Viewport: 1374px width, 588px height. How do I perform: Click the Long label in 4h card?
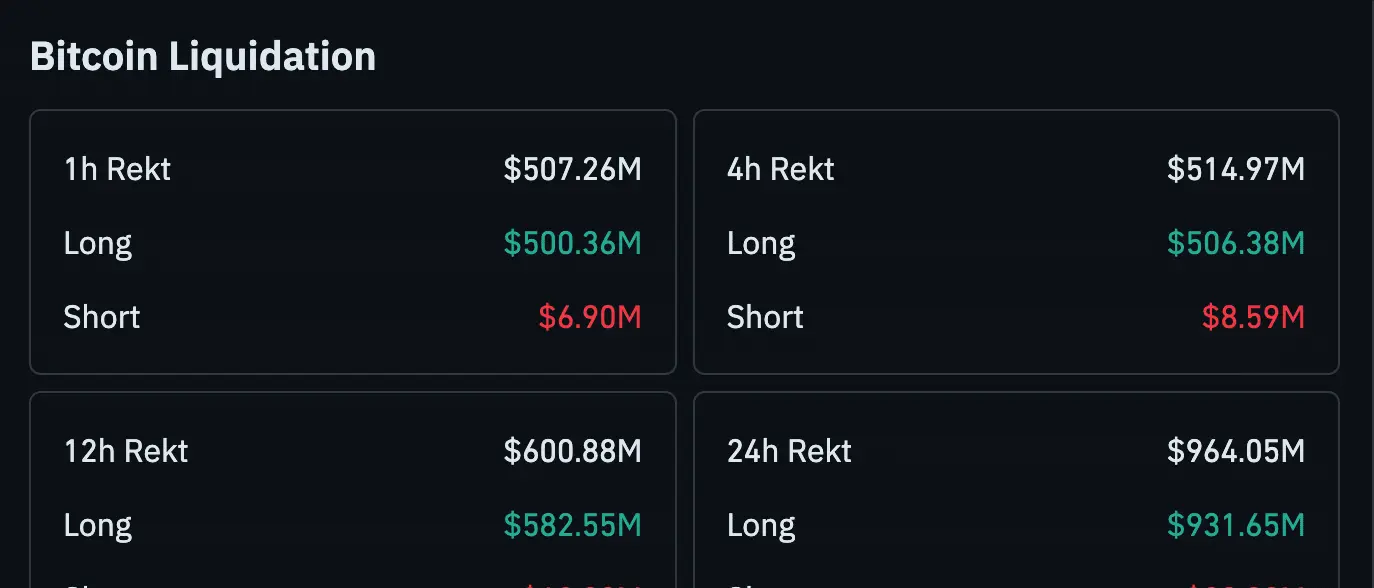coord(761,244)
